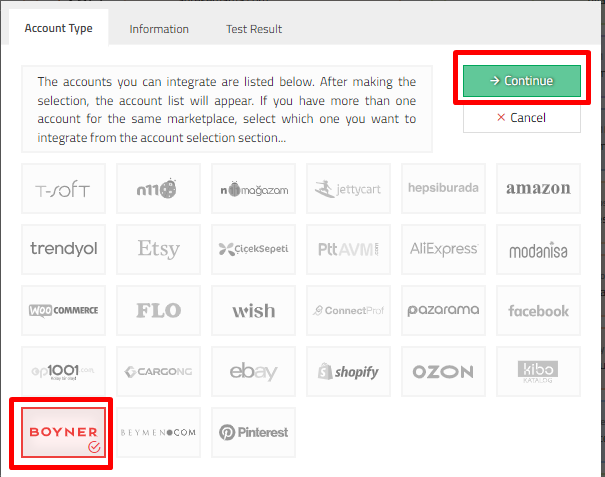The width and height of the screenshot is (605, 477).
Task: Select the OZON marketplace tile
Action: point(443,372)
